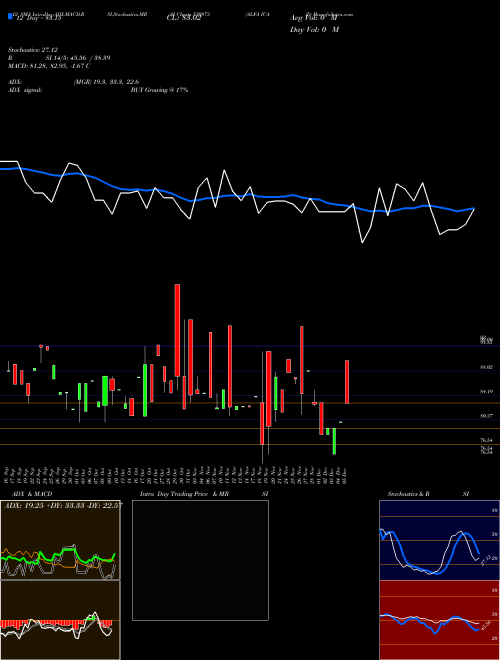Open the red RSI chart panel
The width and height of the screenshot is (500, 660).
[439, 620]
